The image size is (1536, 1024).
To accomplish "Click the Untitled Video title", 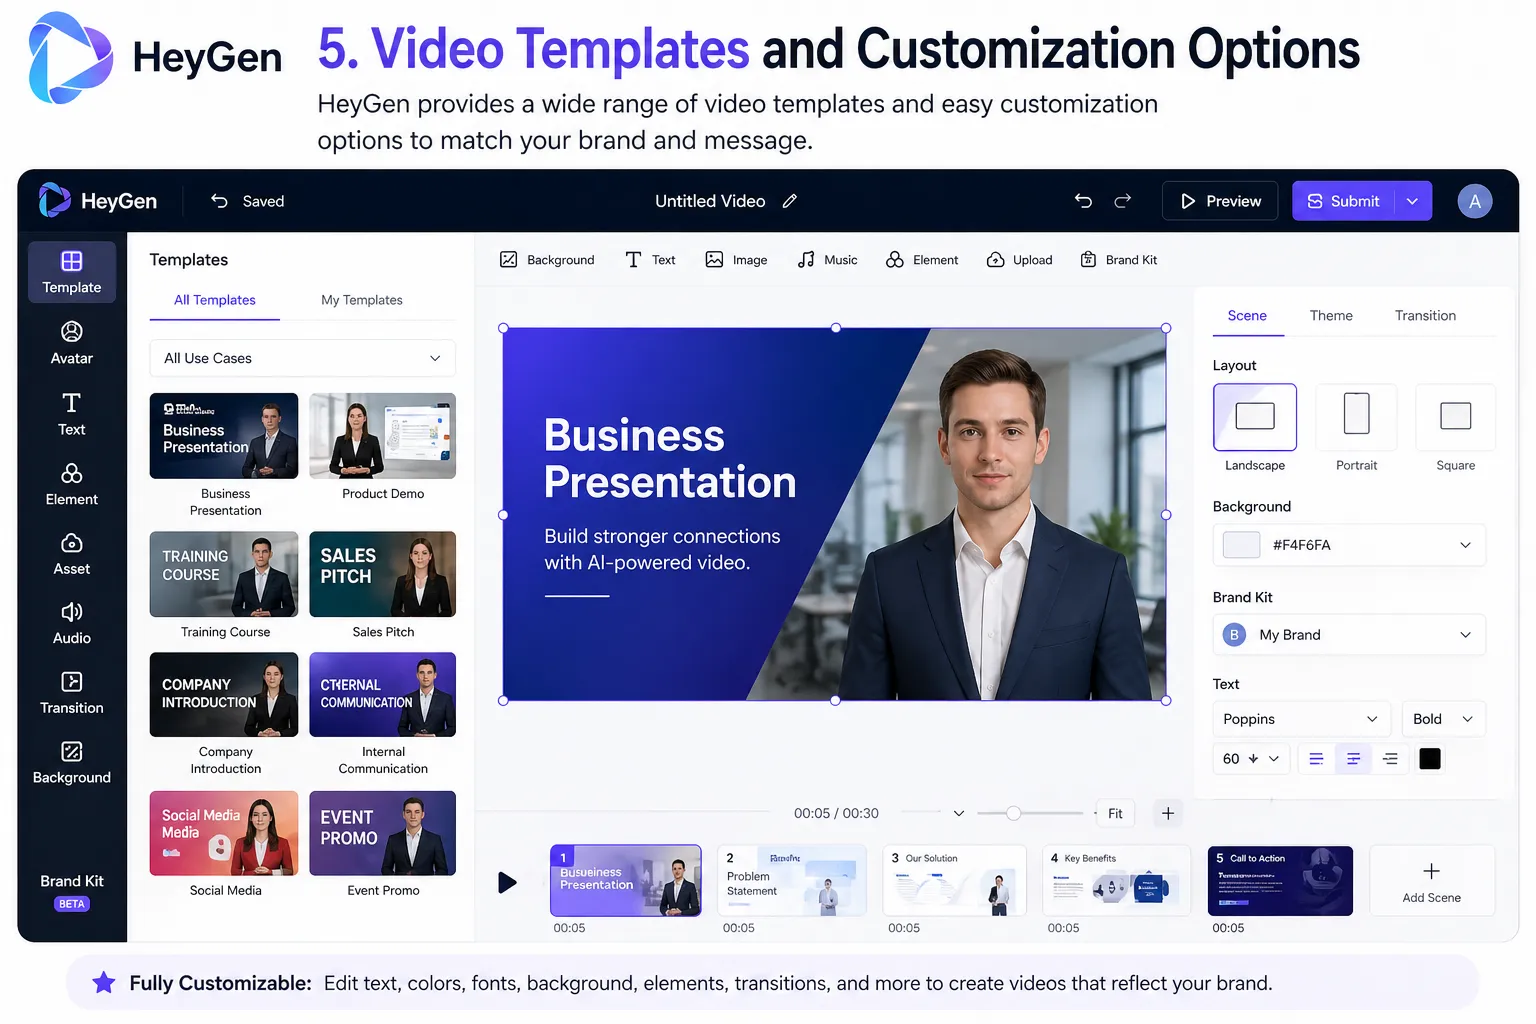I will [710, 201].
